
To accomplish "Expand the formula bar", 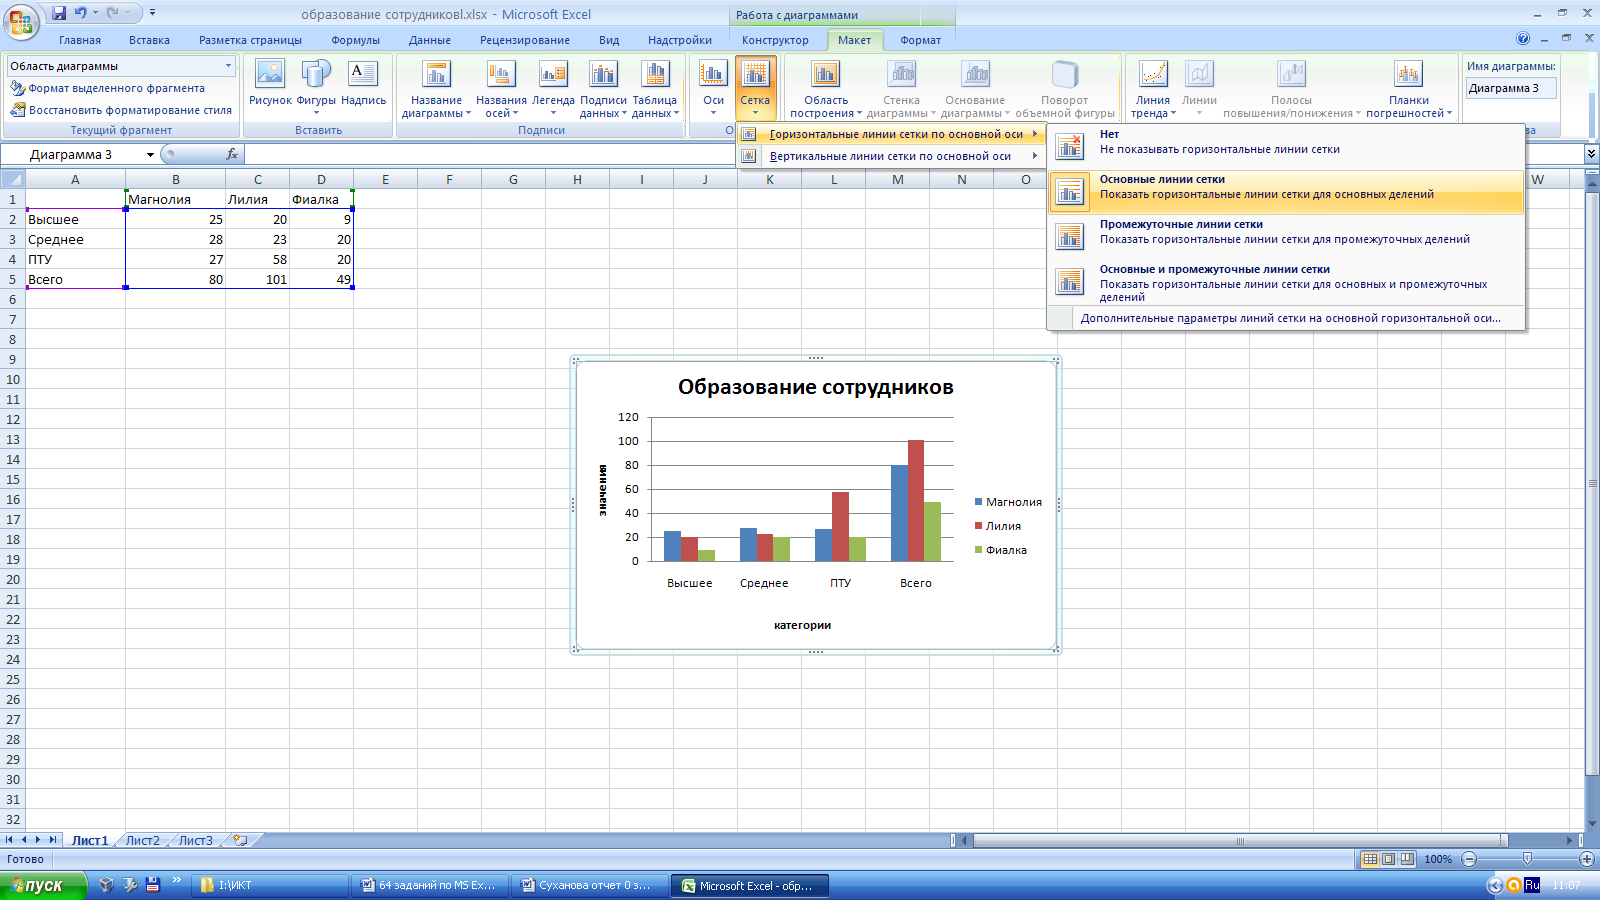I will click(x=1591, y=154).
